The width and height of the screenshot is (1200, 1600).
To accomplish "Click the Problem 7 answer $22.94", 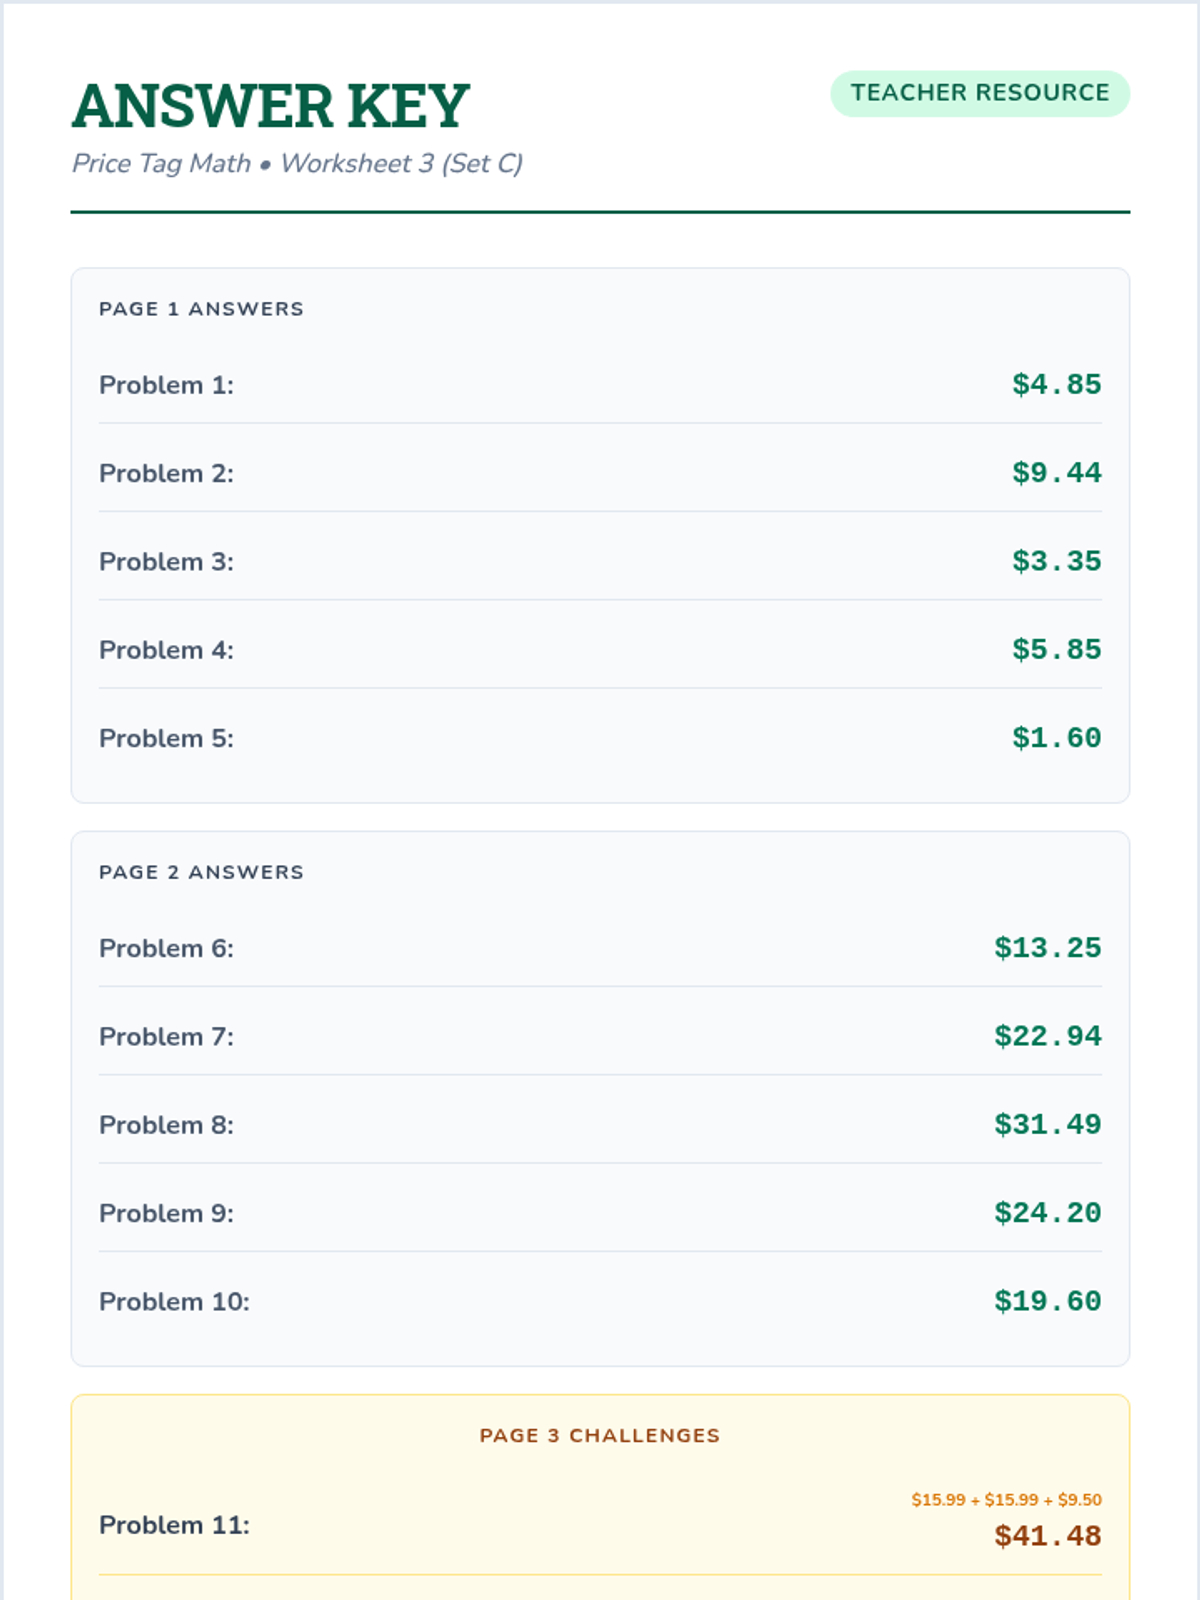I will point(1047,1036).
